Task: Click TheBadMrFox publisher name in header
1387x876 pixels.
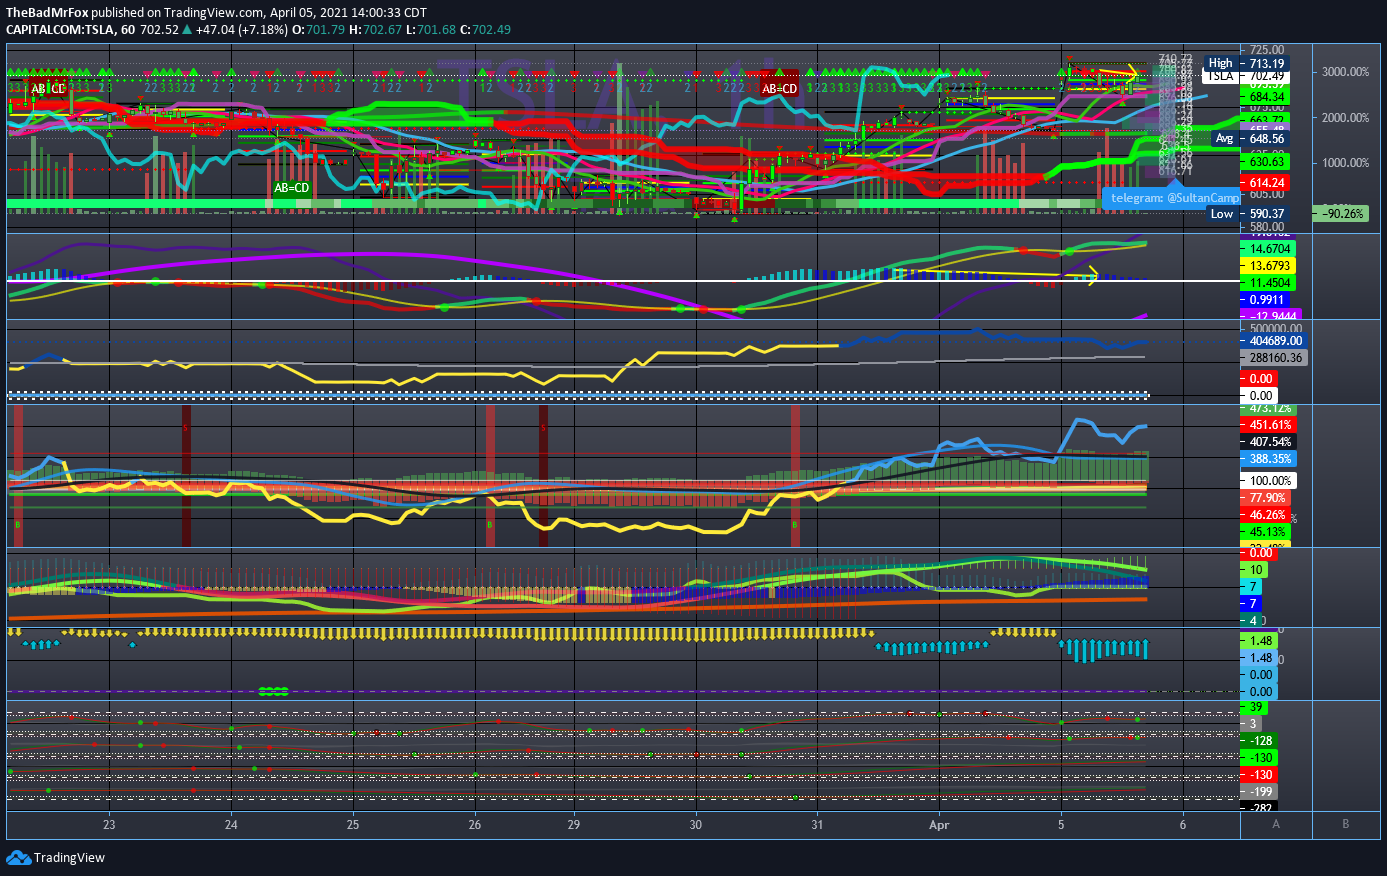Action: coord(47,13)
